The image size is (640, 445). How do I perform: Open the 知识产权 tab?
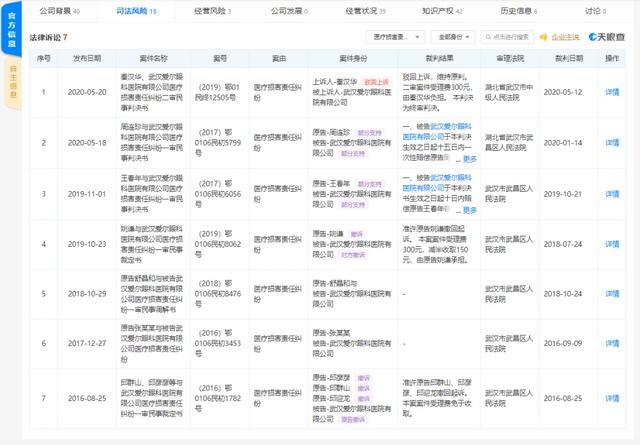(x=442, y=11)
